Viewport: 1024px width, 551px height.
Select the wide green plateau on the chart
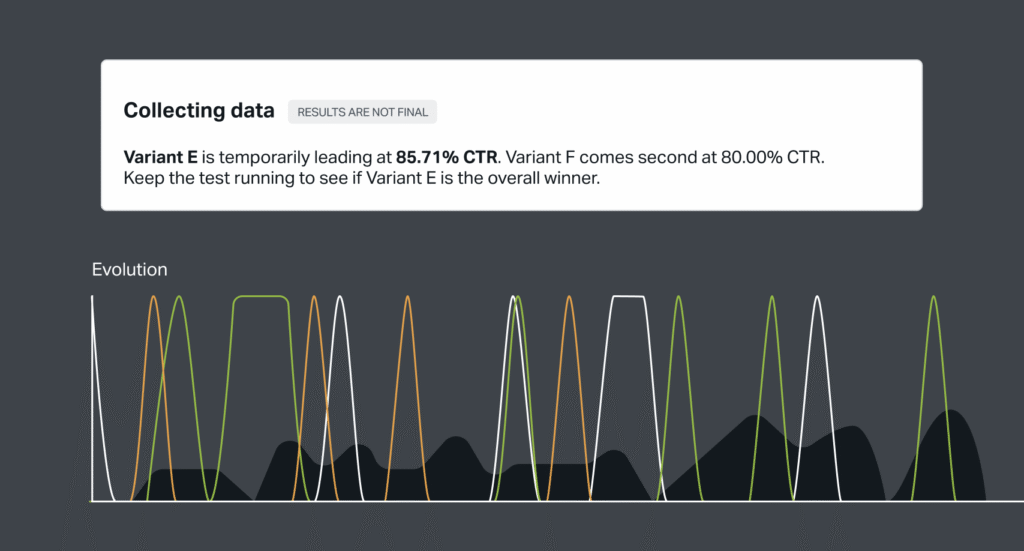260,296
